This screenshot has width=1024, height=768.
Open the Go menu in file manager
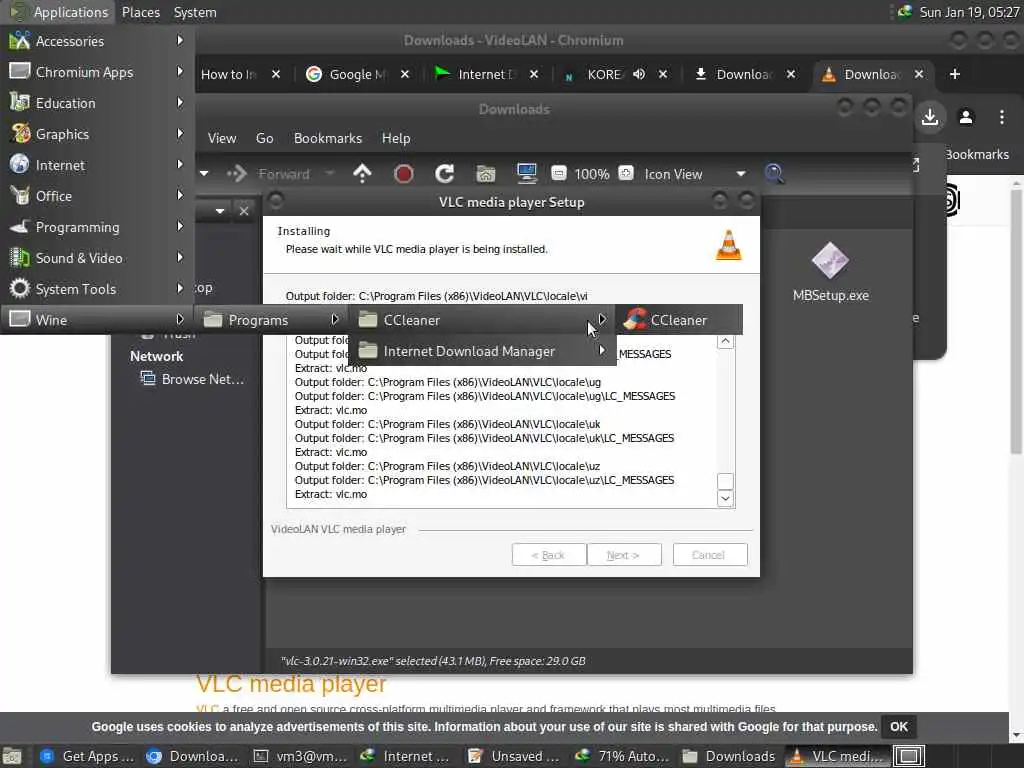[x=264, y=138]
